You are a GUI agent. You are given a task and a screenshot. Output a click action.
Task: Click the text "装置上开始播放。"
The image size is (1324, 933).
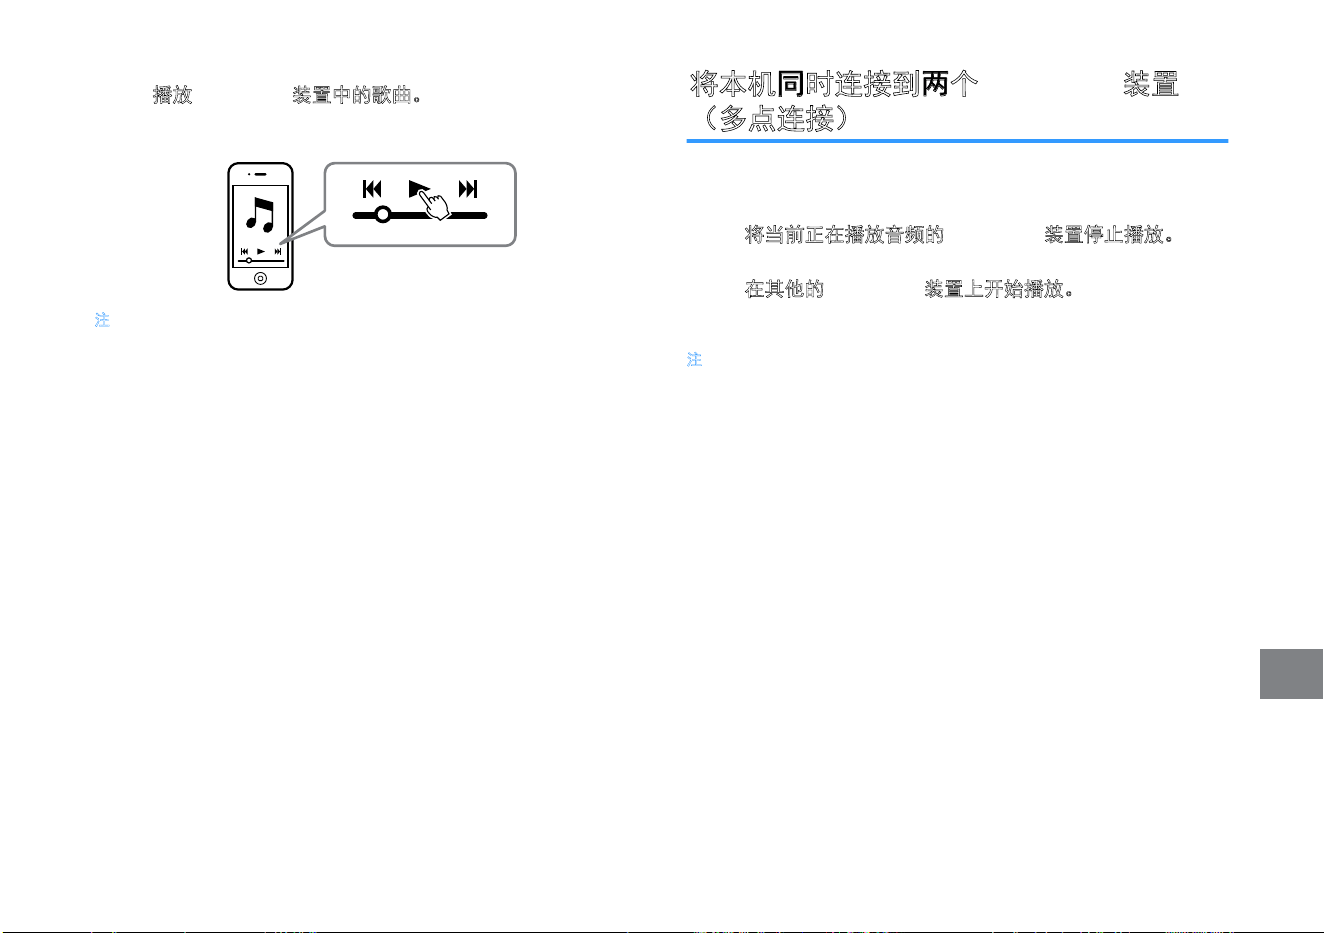[999, 289]
